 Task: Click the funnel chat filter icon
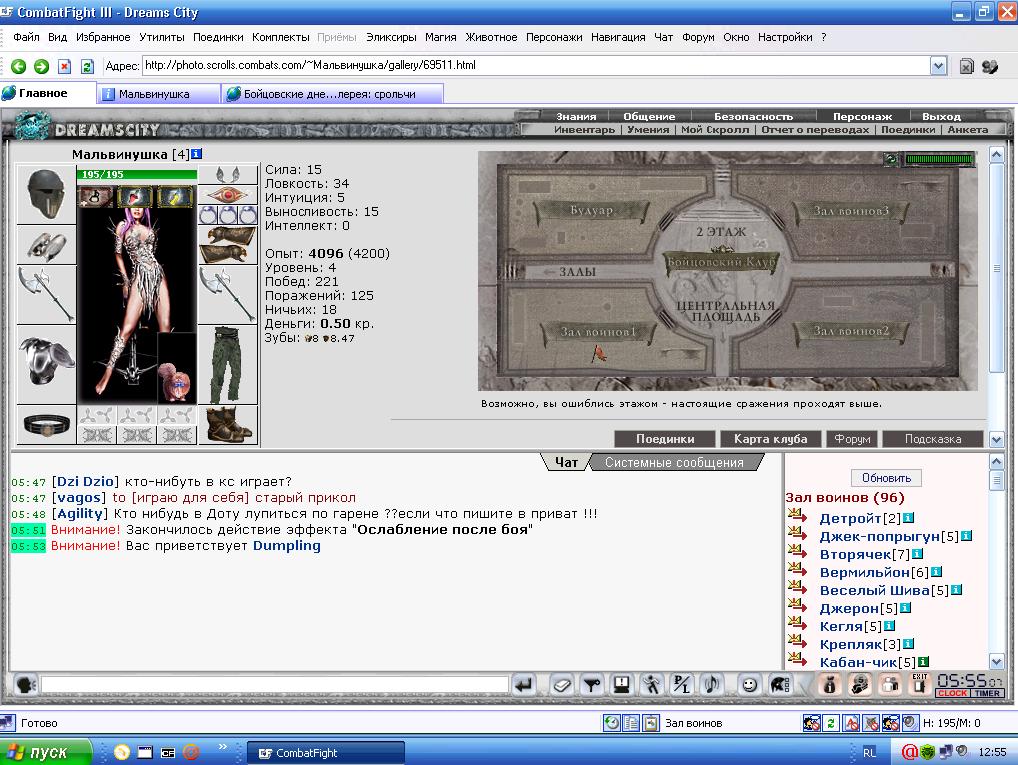pyautogui.click(x=591, y=684)
